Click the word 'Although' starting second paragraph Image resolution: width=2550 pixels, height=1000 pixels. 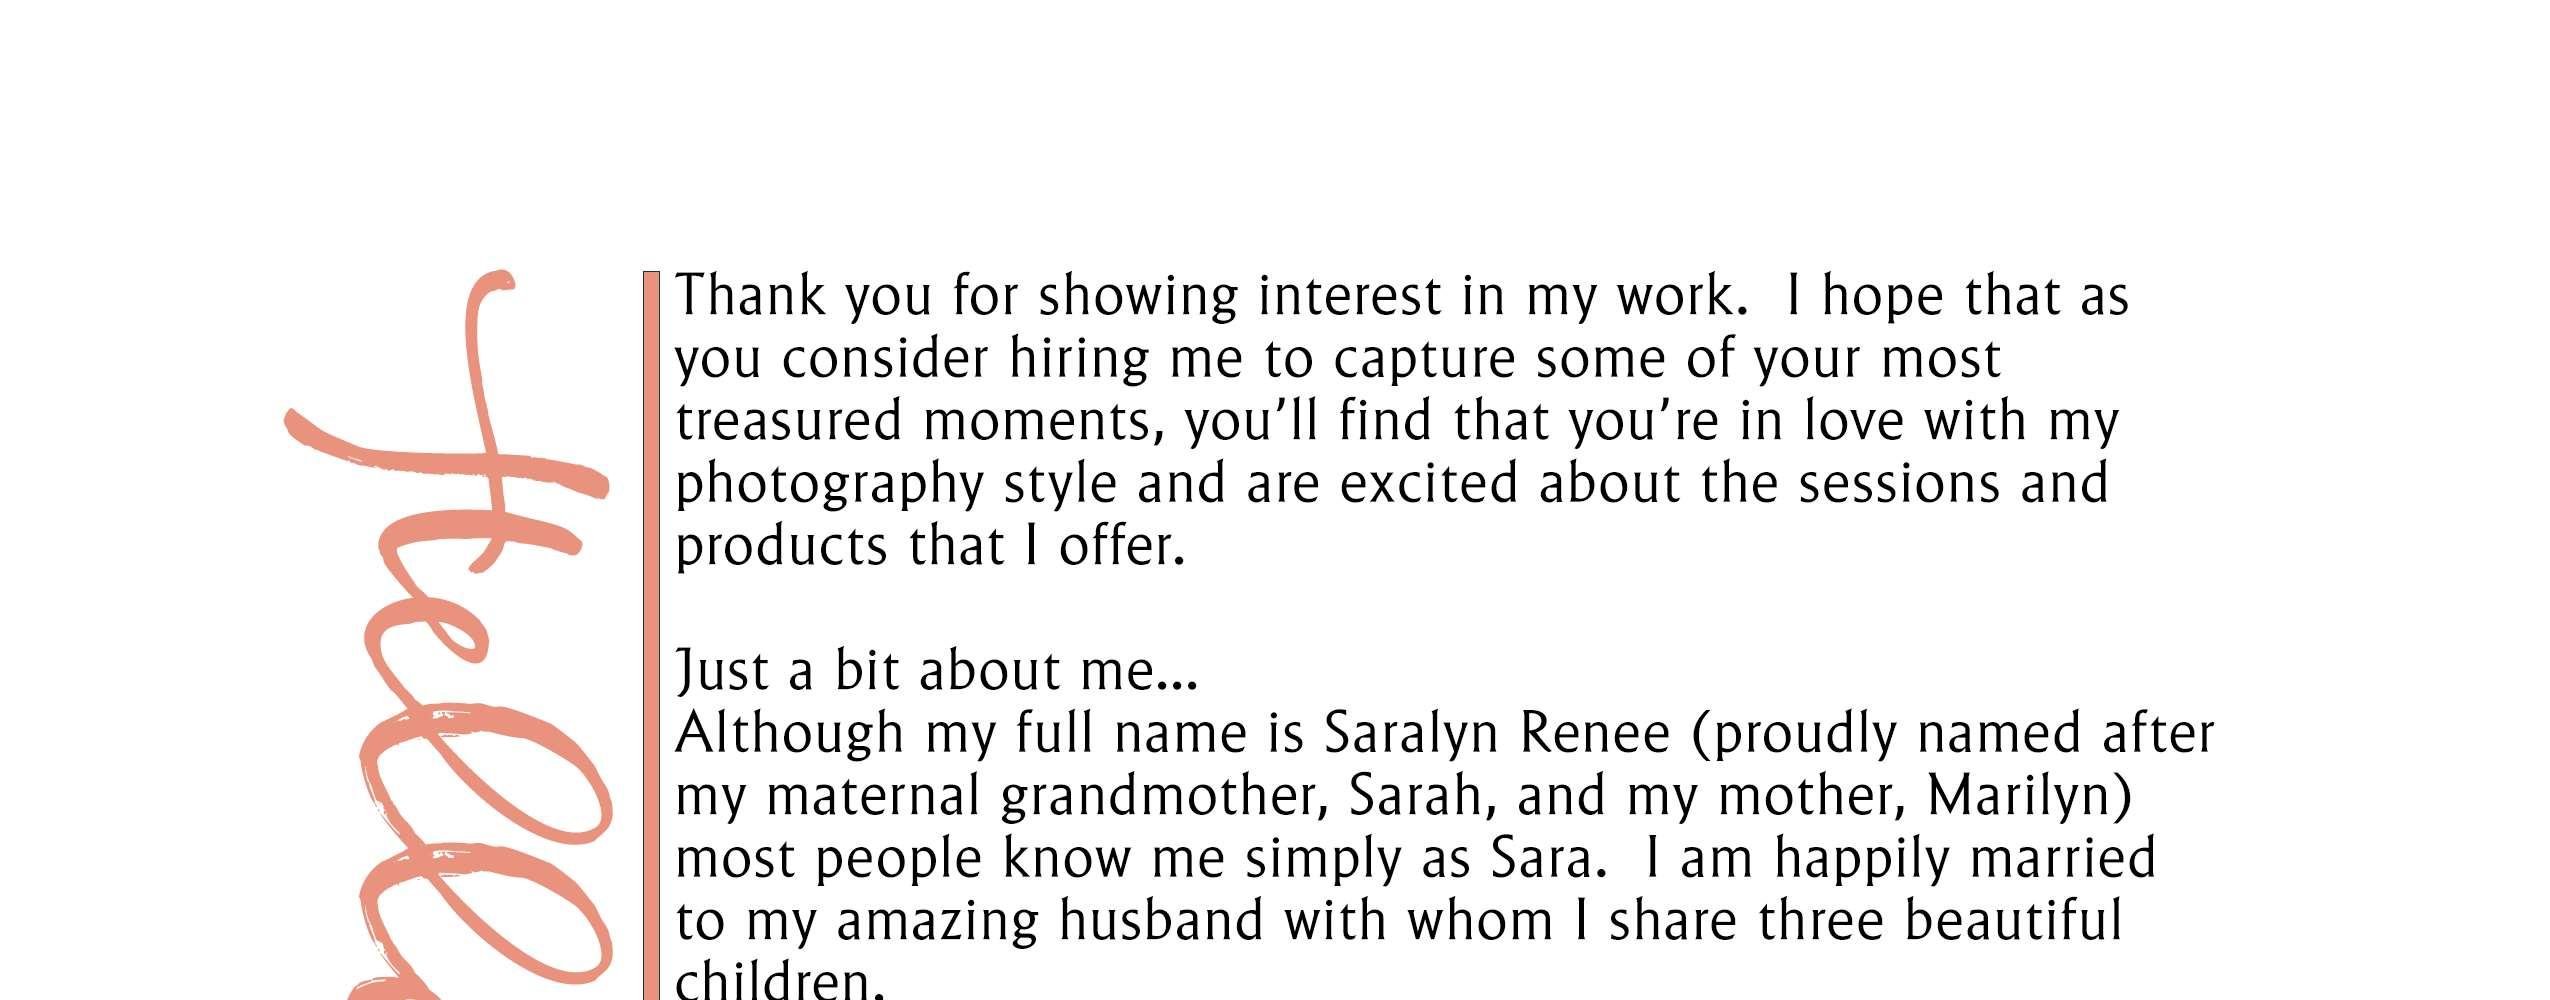pyautogui.click(x=789, y=734)
